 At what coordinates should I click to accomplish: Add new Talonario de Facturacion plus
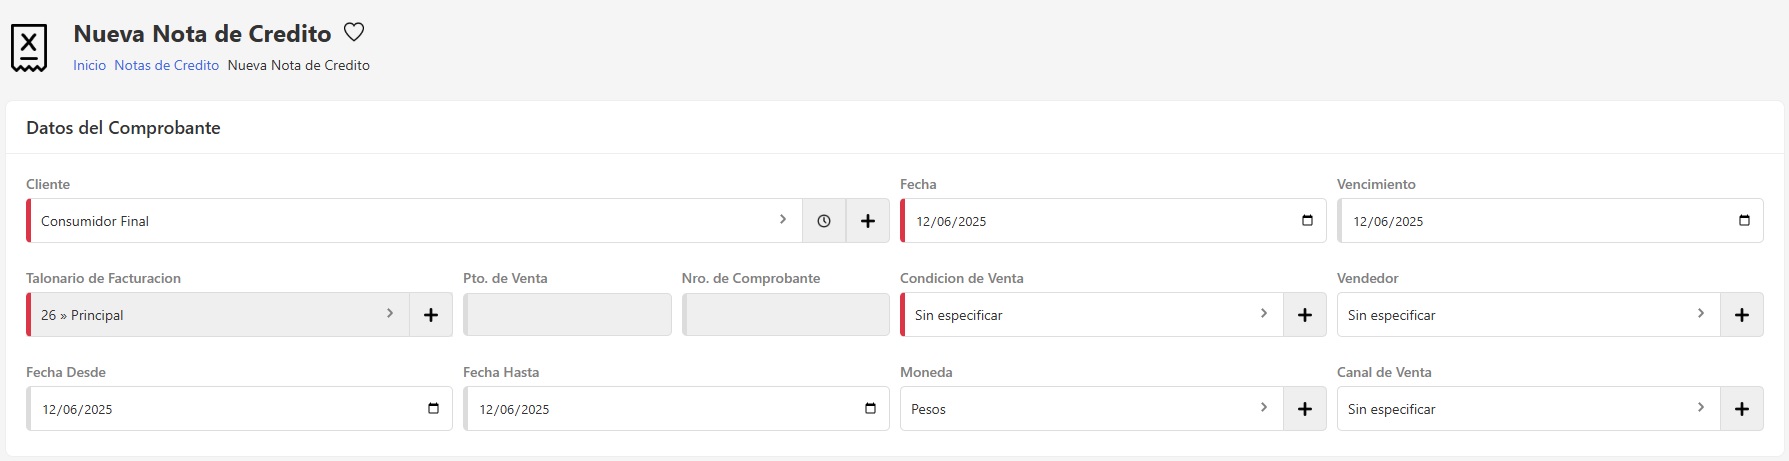431,315
